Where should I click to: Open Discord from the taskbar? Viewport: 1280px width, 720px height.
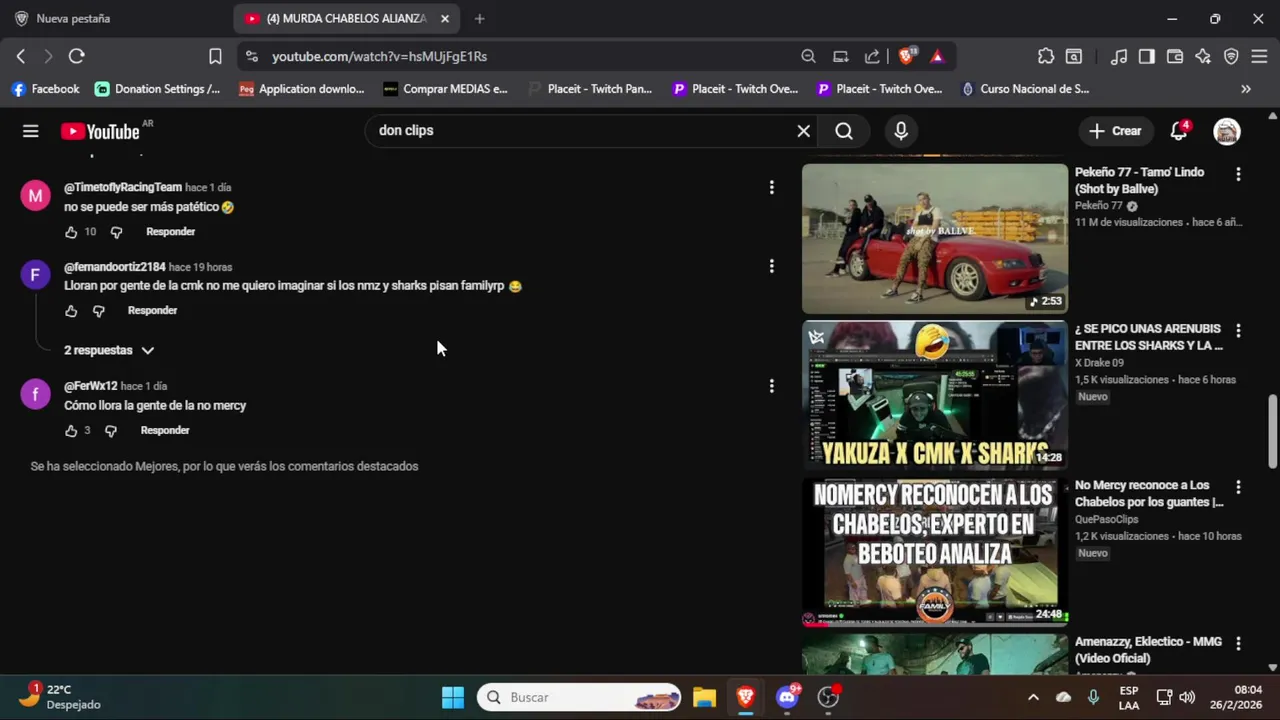pos(788,697)
